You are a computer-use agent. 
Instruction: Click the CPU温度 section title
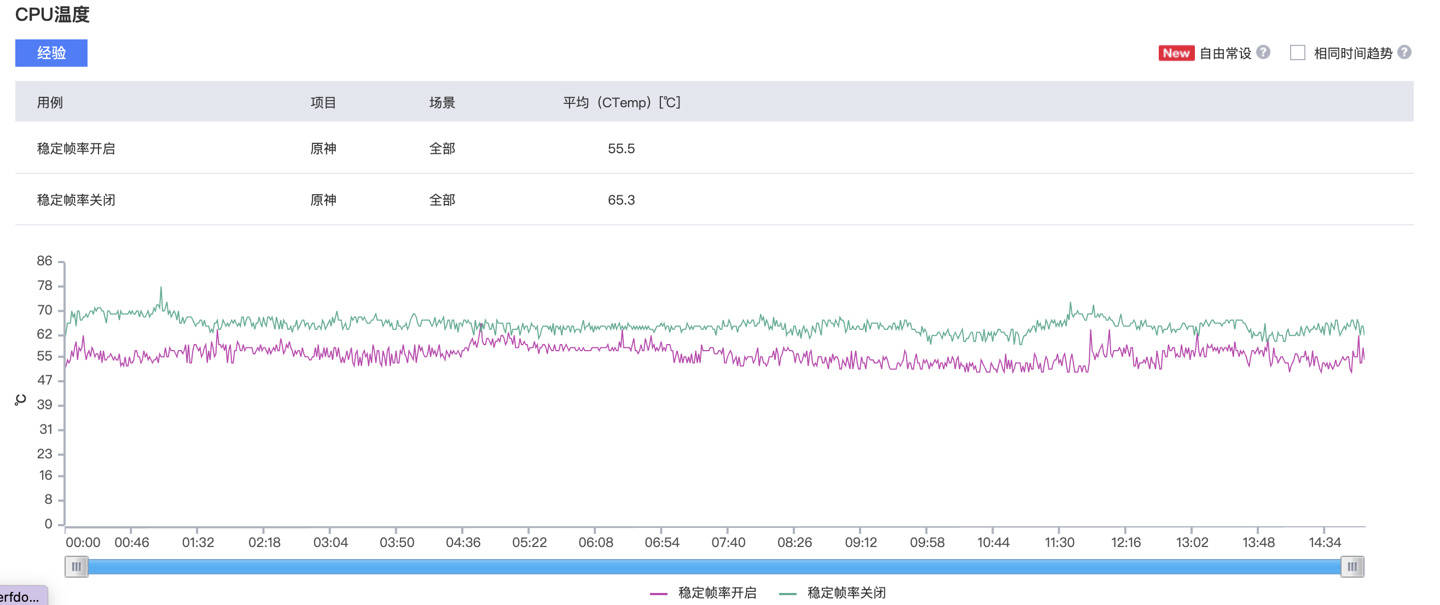(x=52, y=15)
